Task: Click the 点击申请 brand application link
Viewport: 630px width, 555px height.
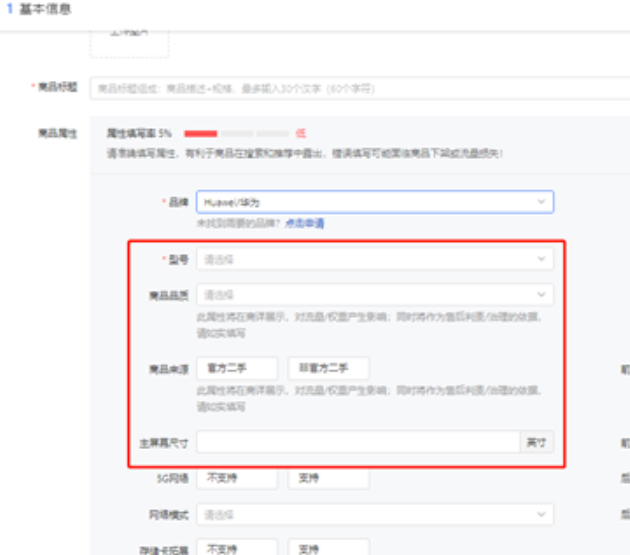Action: point(304,223)
